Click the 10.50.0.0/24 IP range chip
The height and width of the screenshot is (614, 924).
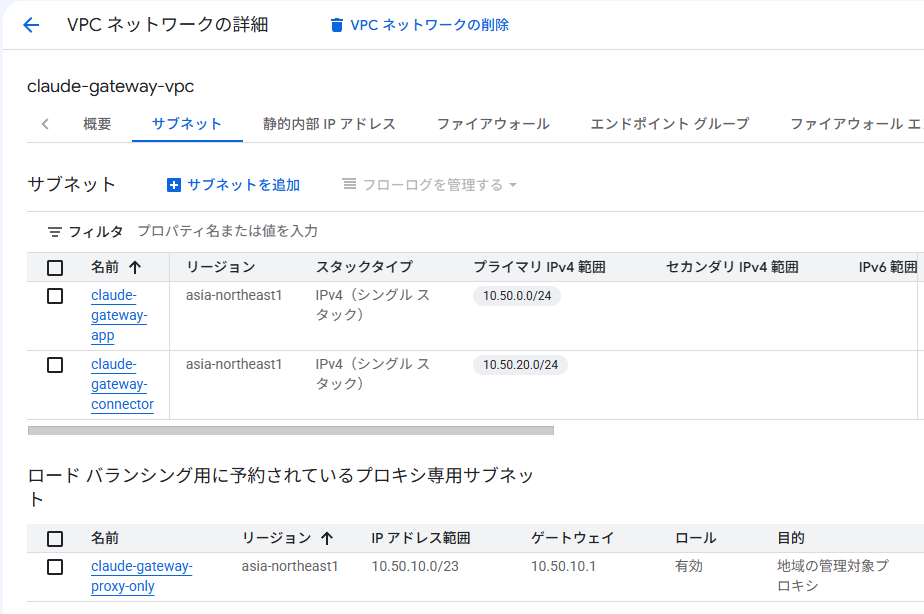point(517,296)
